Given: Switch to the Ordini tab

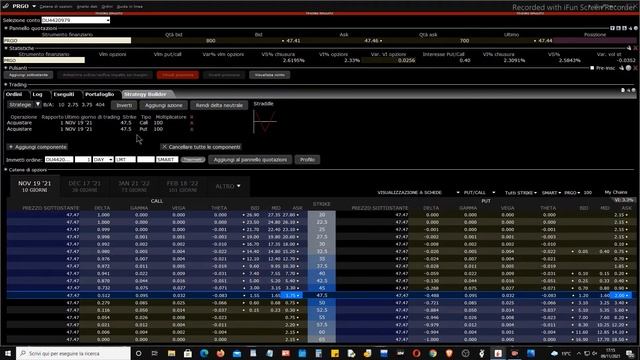Looking at the screenshot, I should pos(14,94).
